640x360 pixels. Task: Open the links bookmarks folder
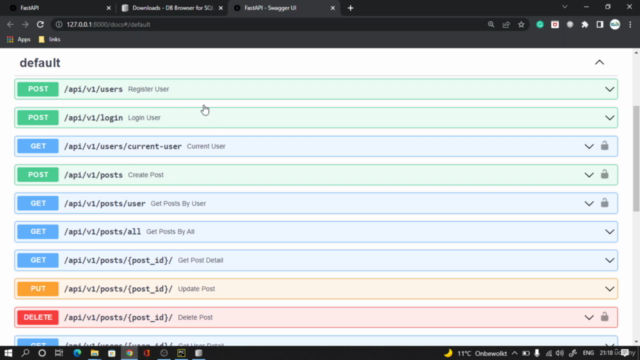tap(49, 40)
